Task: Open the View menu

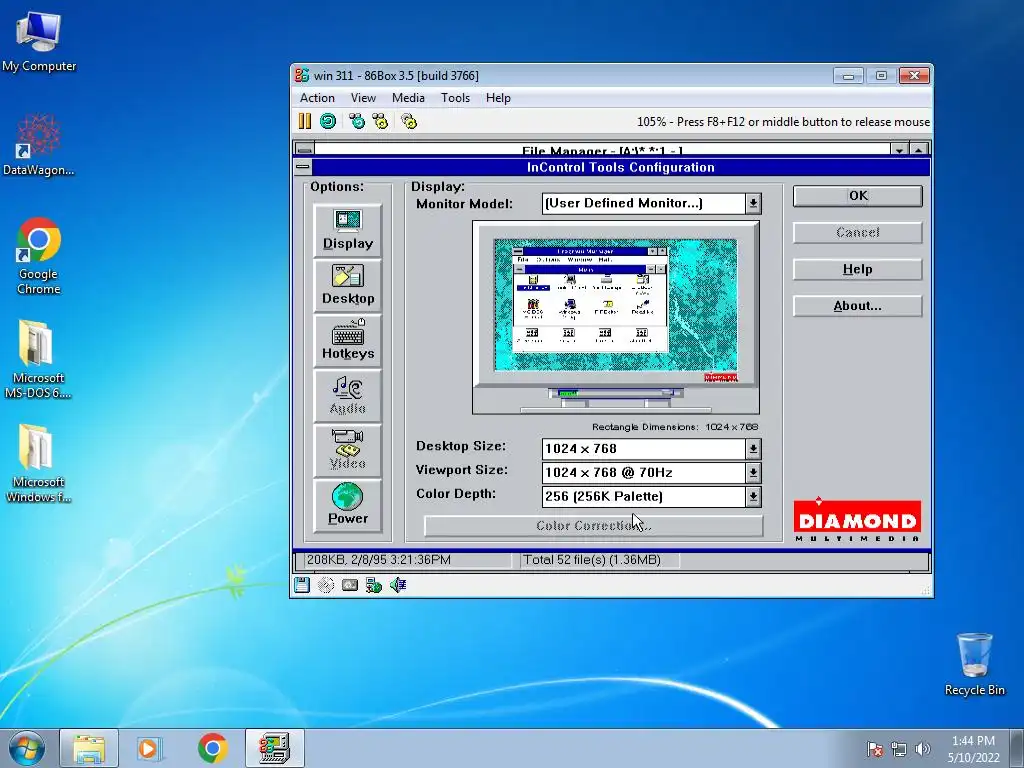Action: click(x=363, y=98)
